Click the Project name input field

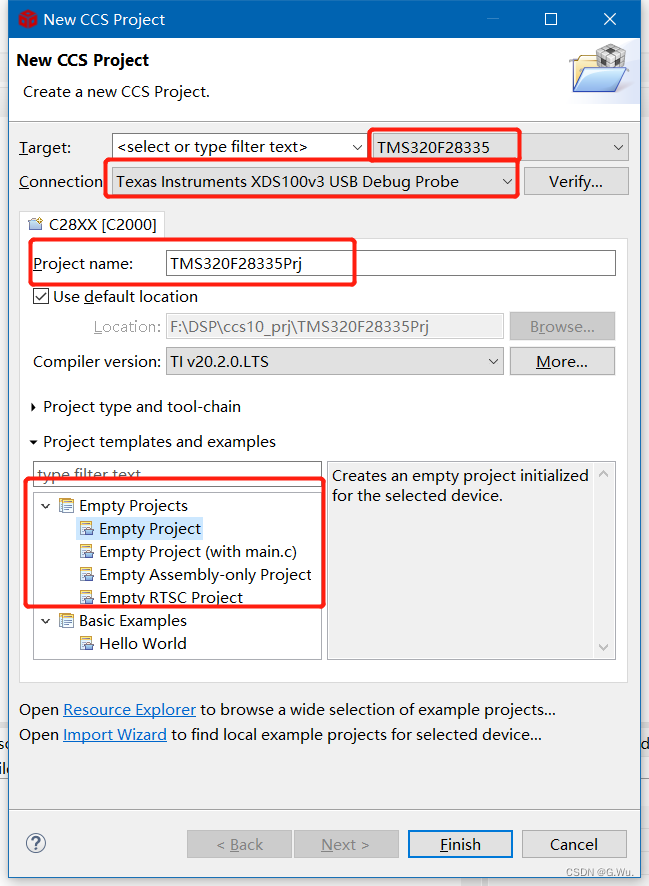point(388,262)
